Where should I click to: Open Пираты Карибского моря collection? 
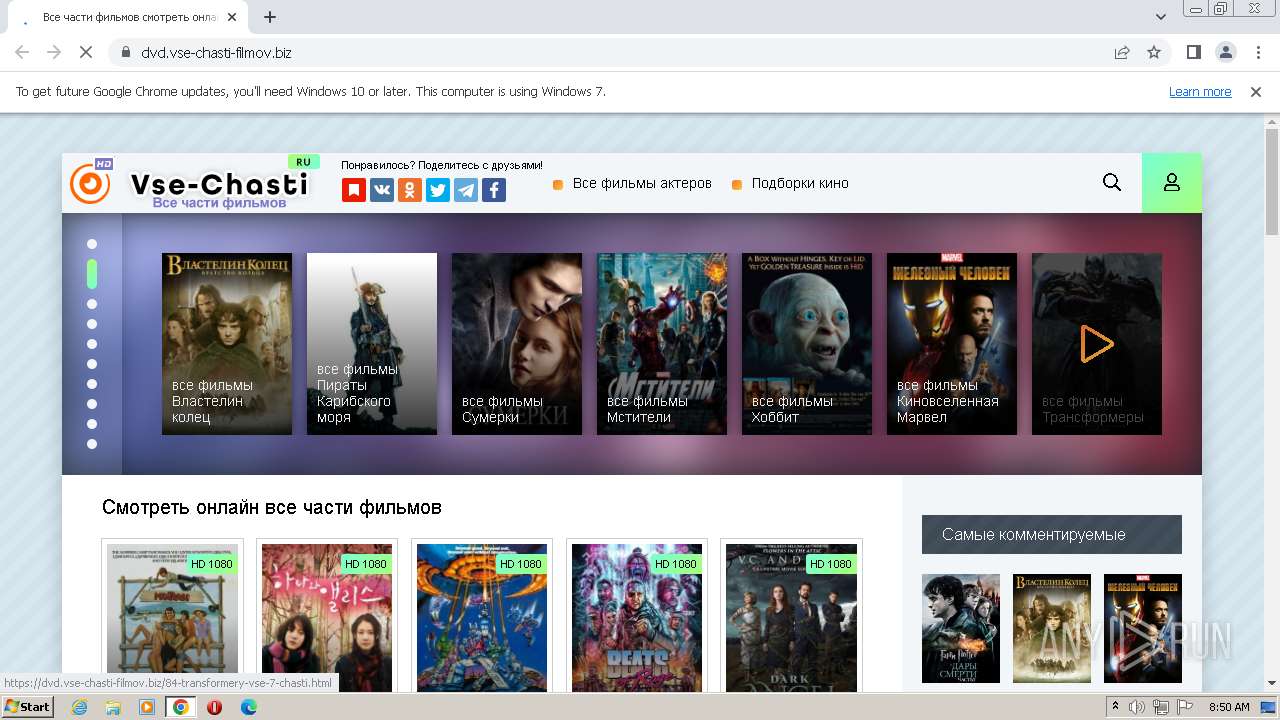372,344
